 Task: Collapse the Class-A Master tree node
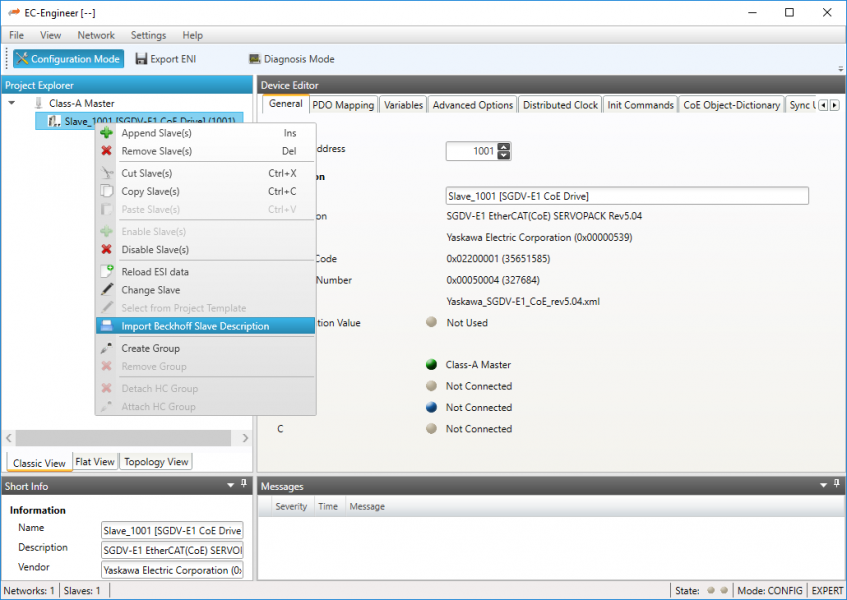point(11,103)
